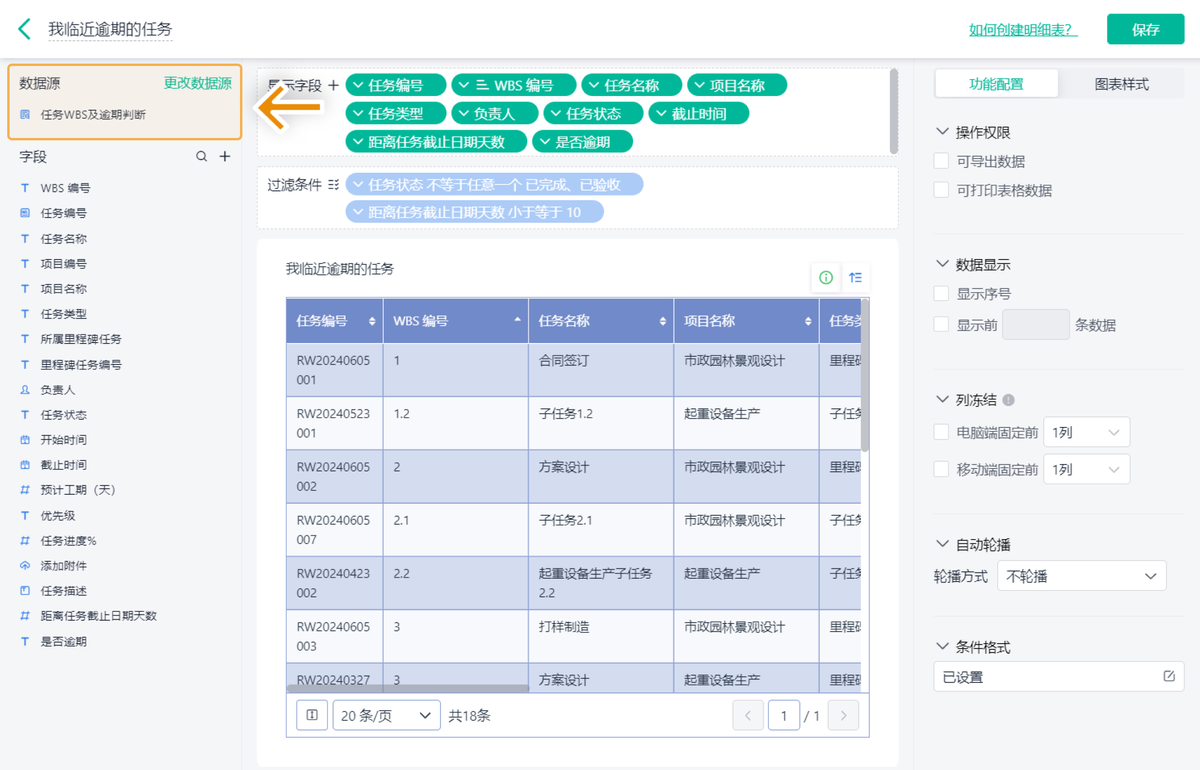This screenshot has height=770, width=1200.
Task: Click the 保存 button
Action: click(x=1145, y=29)
